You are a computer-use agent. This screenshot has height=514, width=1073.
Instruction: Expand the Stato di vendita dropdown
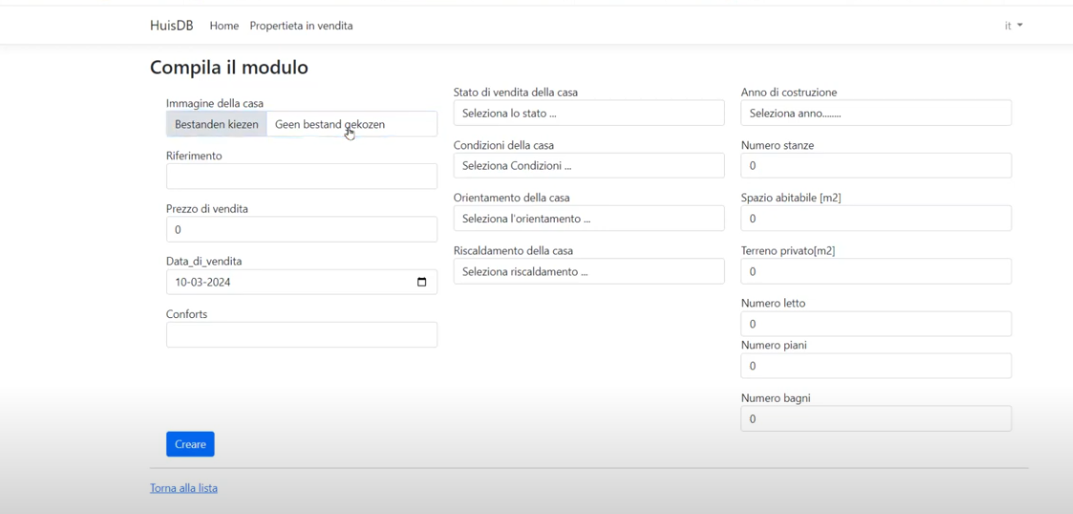click(588, 113)
